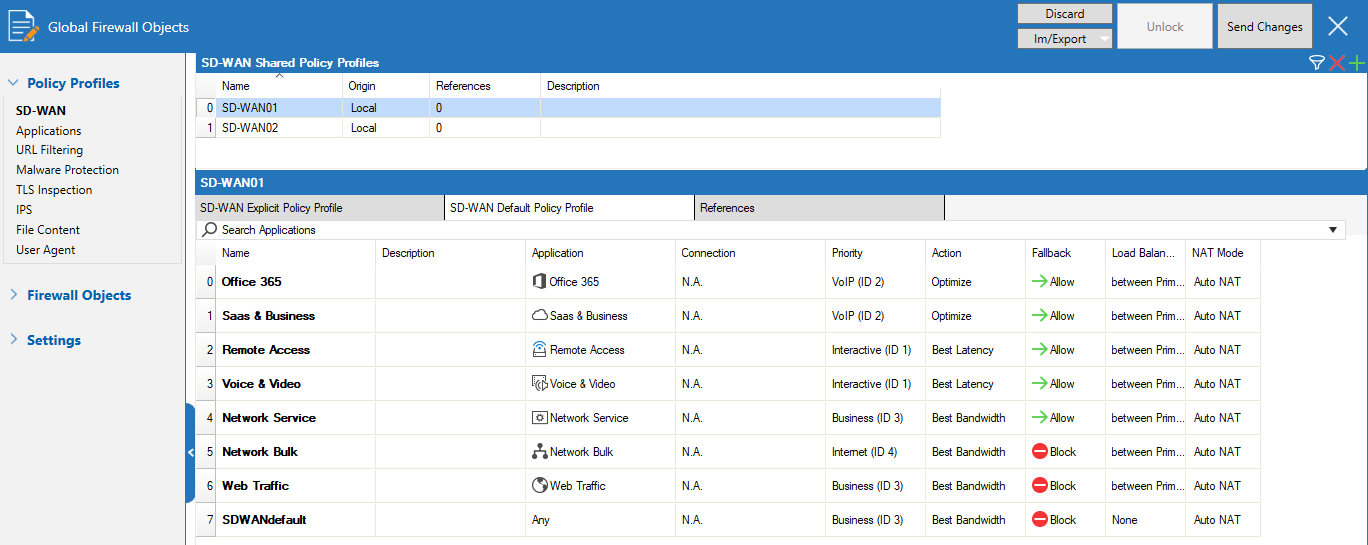Click the Search Applications input field
Image resolution: width=1368 pixels, height=545 pixels.
770,230
